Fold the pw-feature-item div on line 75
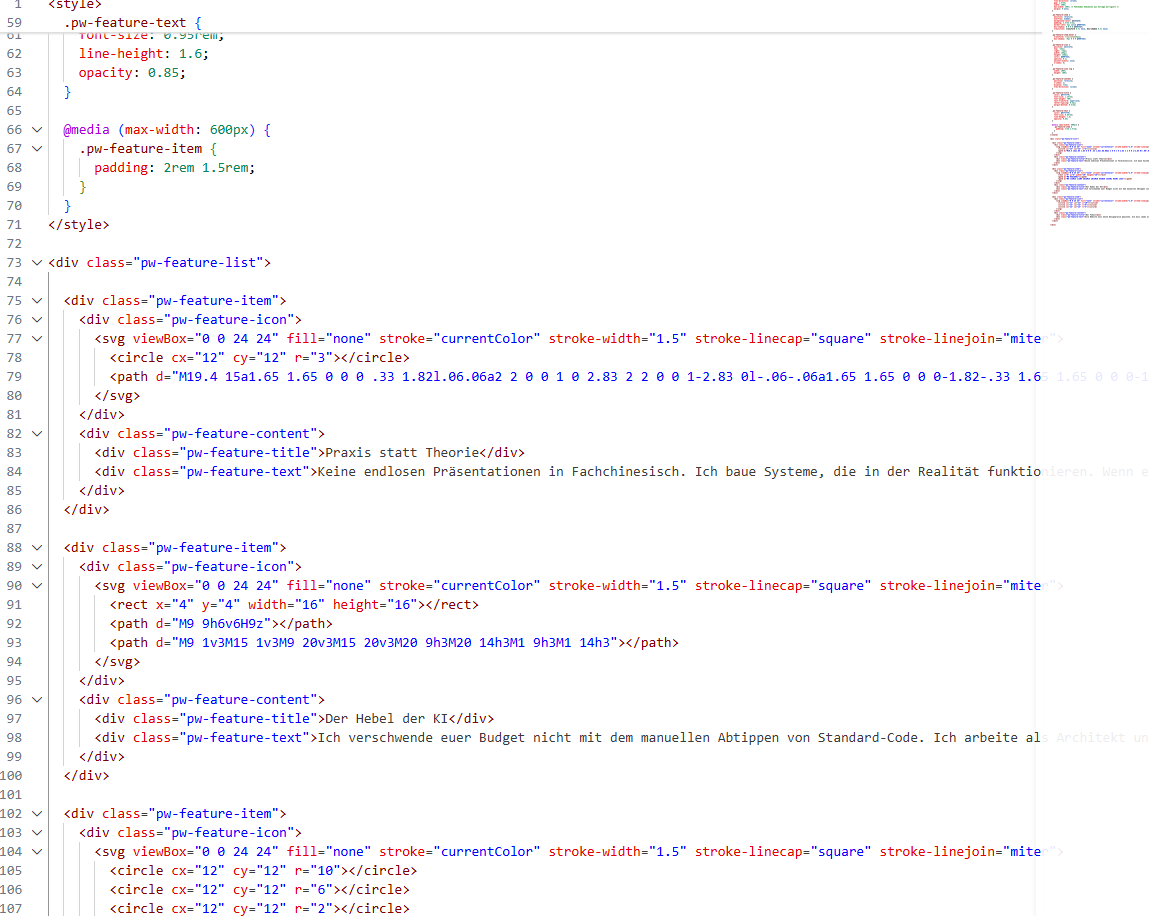Viewport: 1149px width, 916px height. 37,300
